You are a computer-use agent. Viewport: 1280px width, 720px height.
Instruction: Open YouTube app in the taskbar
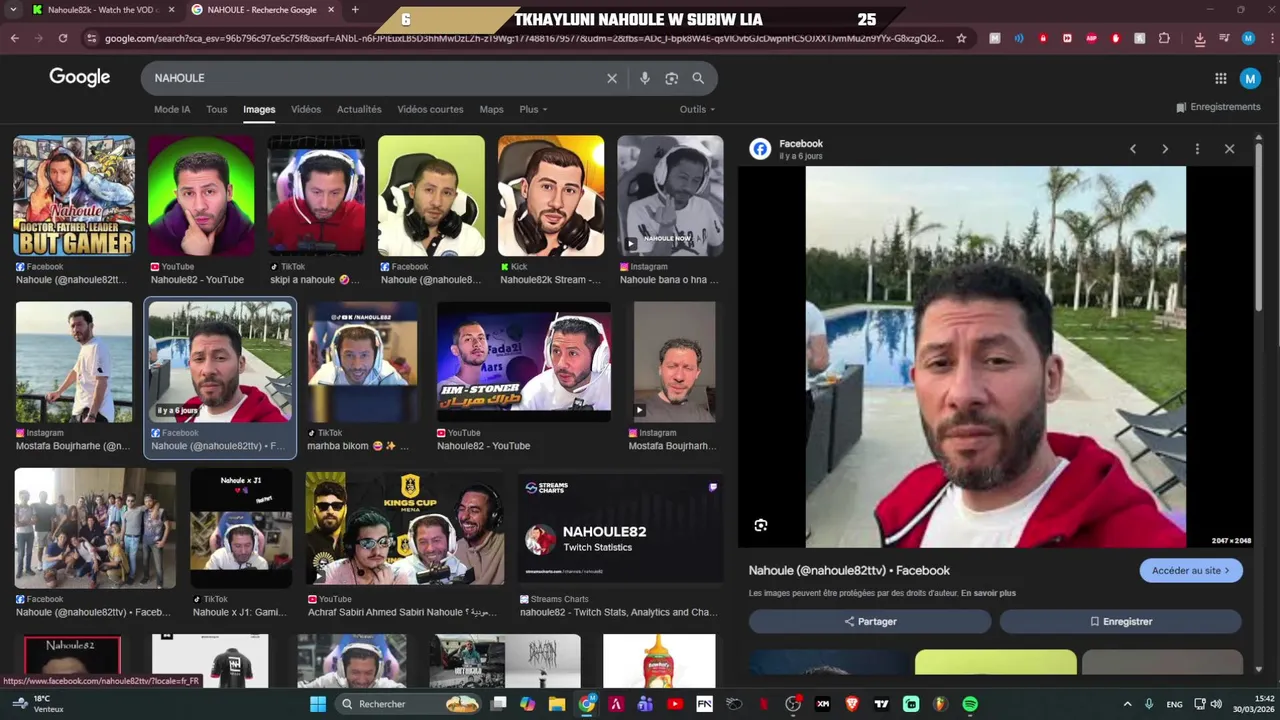pos(675,704)
